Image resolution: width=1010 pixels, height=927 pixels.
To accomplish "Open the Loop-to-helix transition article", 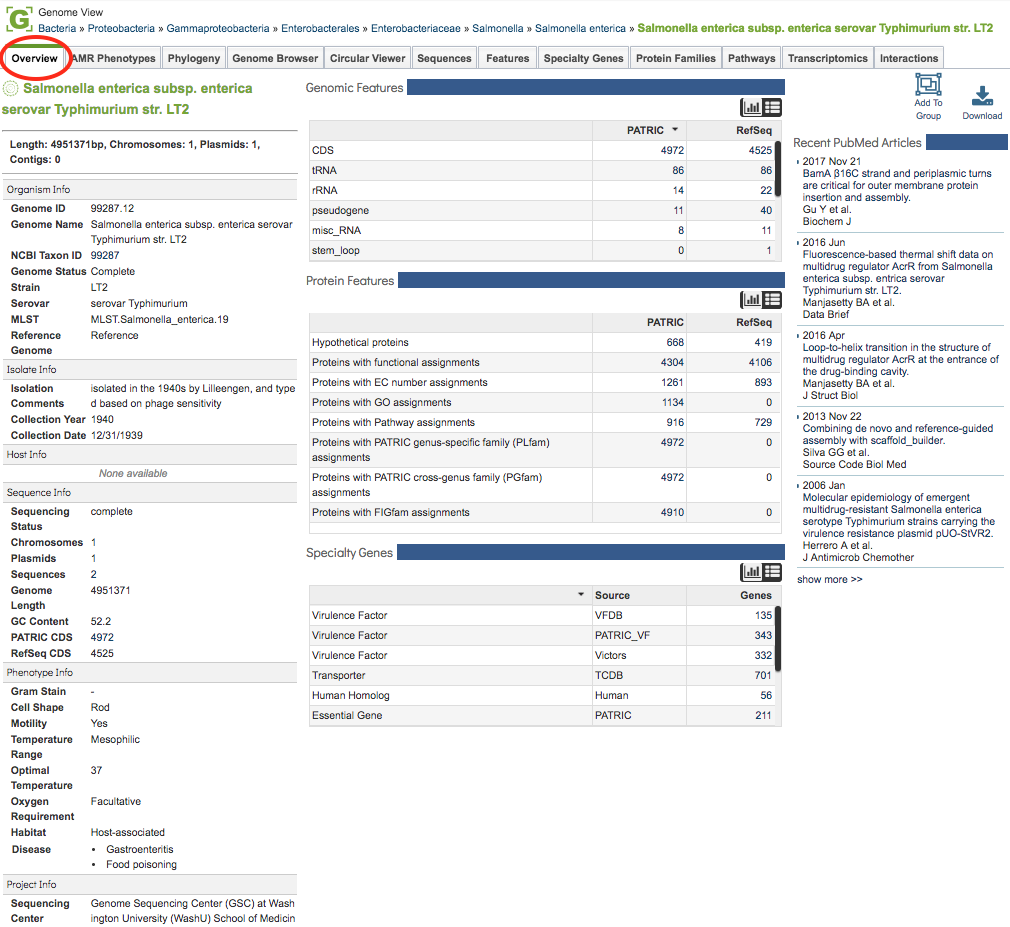I will 900,359.
